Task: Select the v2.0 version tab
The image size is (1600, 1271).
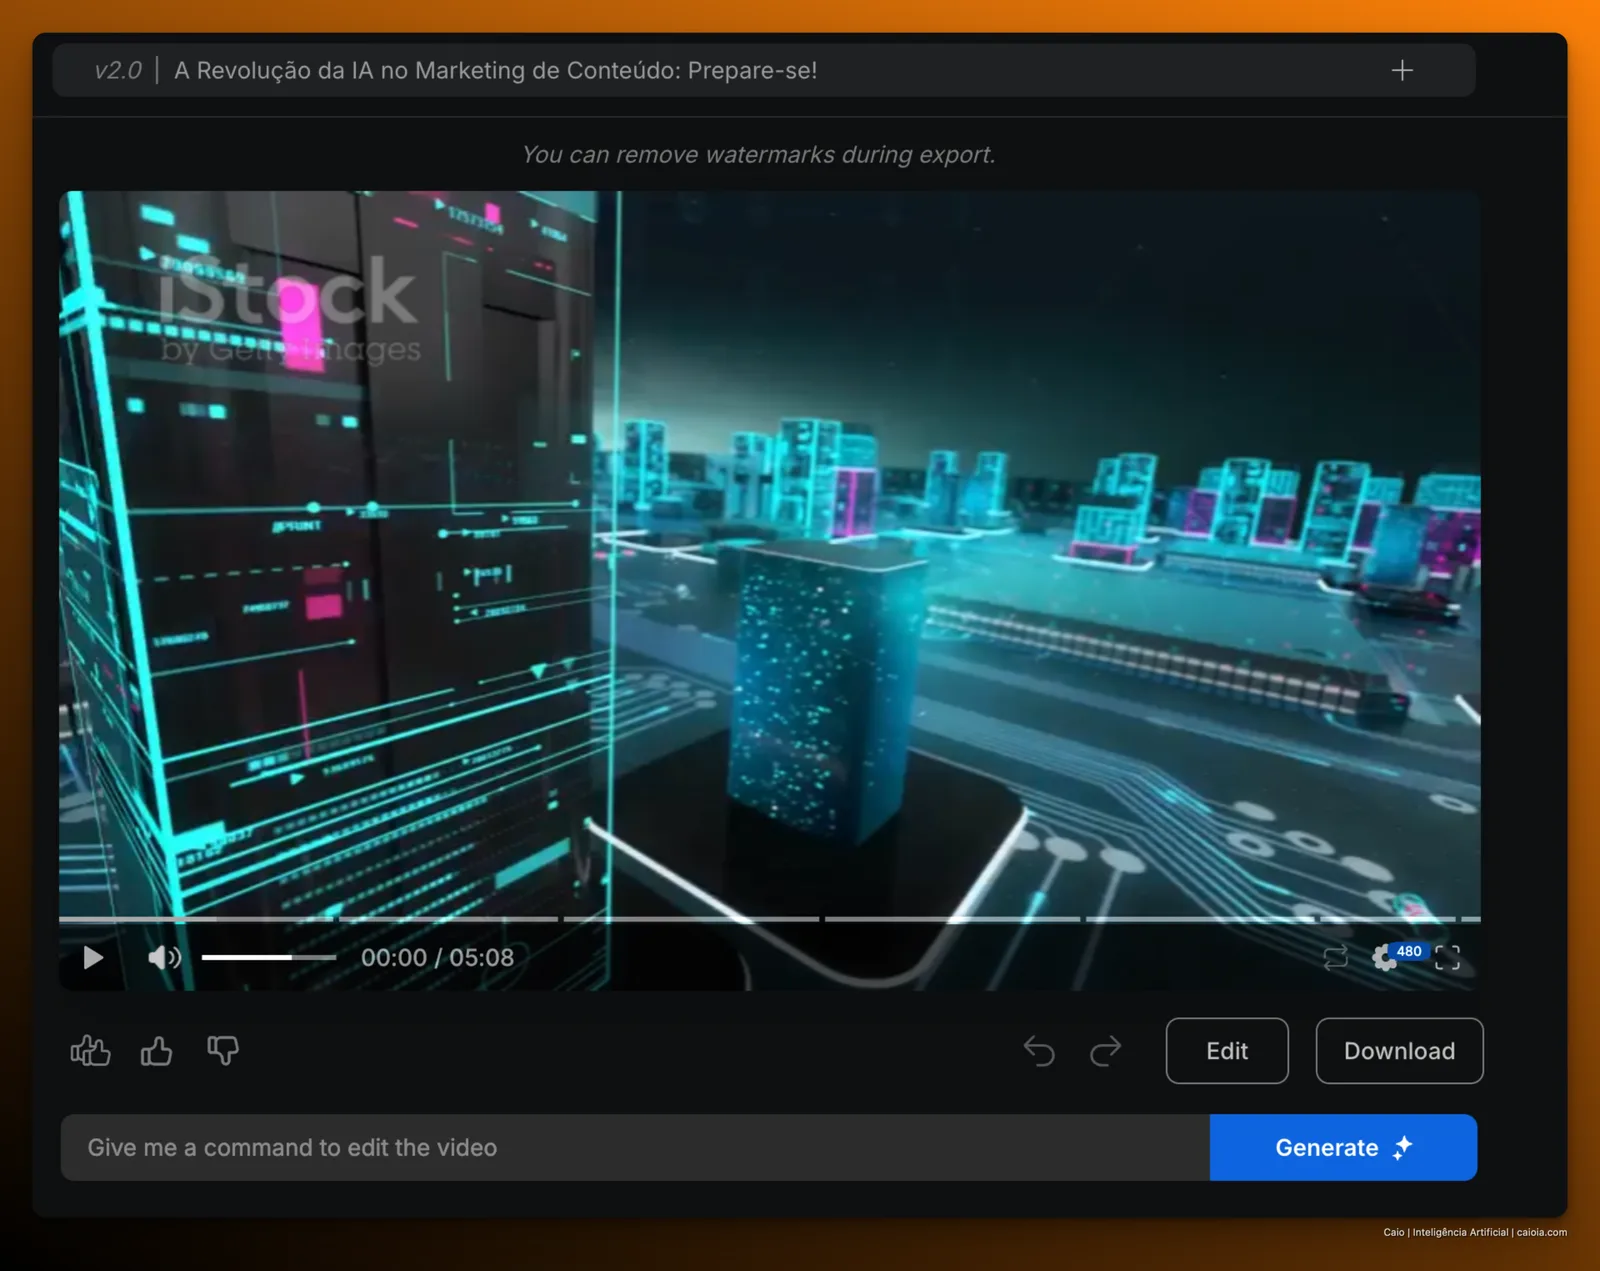Action: pyautogui.click(x=118, y=70)
